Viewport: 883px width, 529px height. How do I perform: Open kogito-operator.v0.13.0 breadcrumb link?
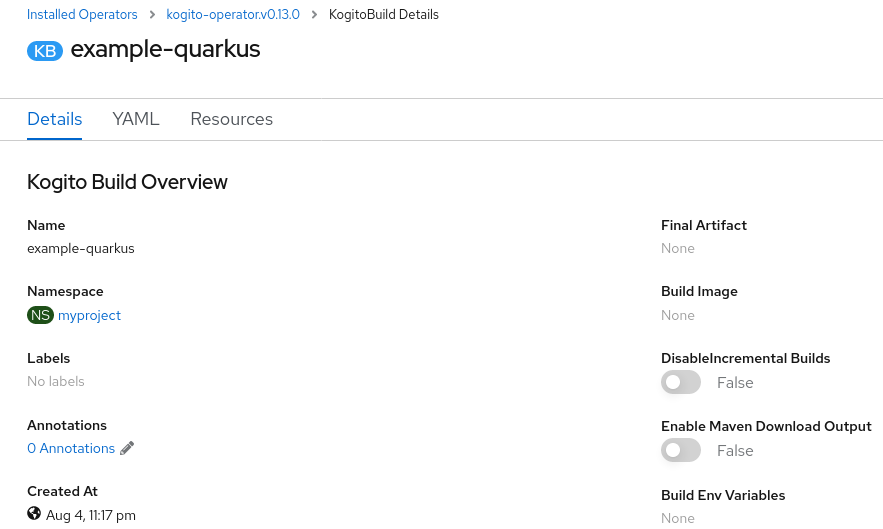[x=233, y=15]
